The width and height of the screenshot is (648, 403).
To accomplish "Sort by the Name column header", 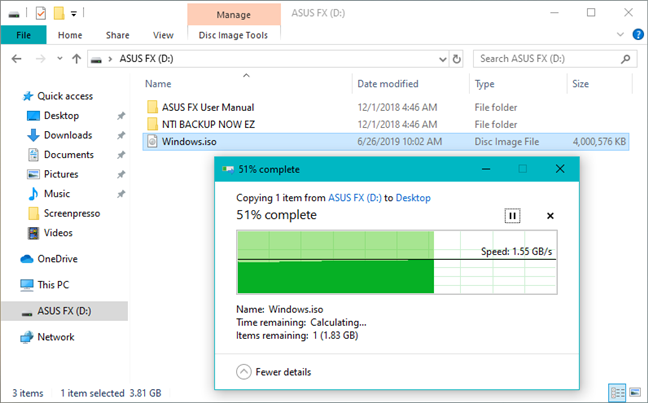I will tap(158, 84).
